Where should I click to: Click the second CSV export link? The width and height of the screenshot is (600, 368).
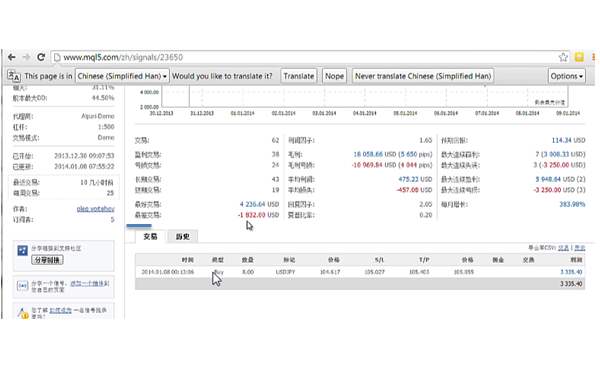click(x=579, y=248)
